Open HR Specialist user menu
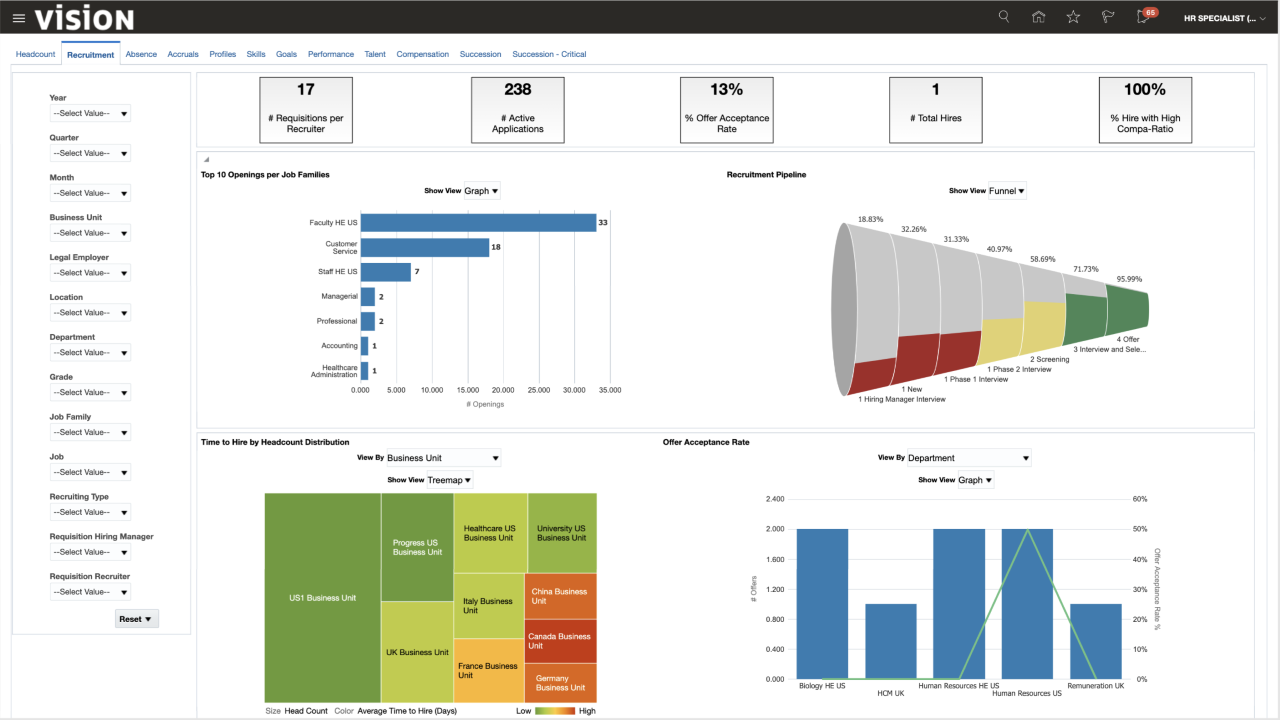The height and width of the screenshot is (720, 1280). (x=1225, y=18)
